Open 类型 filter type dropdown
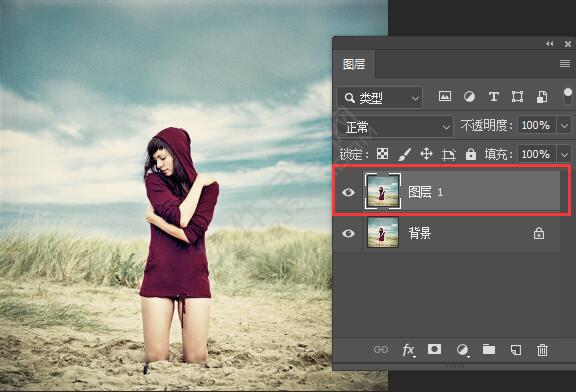This screenshot has height=392, width=576. pos(379,98)
